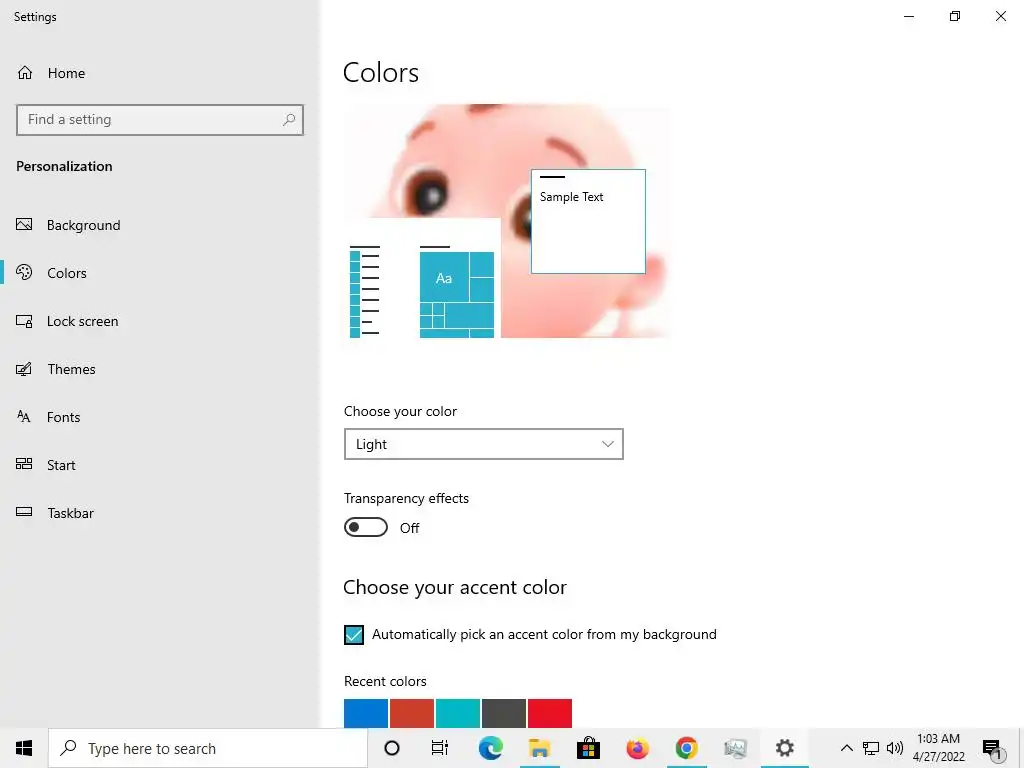Turn on Transparency effects toggle
Image resolution: width=1024 pixels, height=768 pixels.
pos(366,527)
